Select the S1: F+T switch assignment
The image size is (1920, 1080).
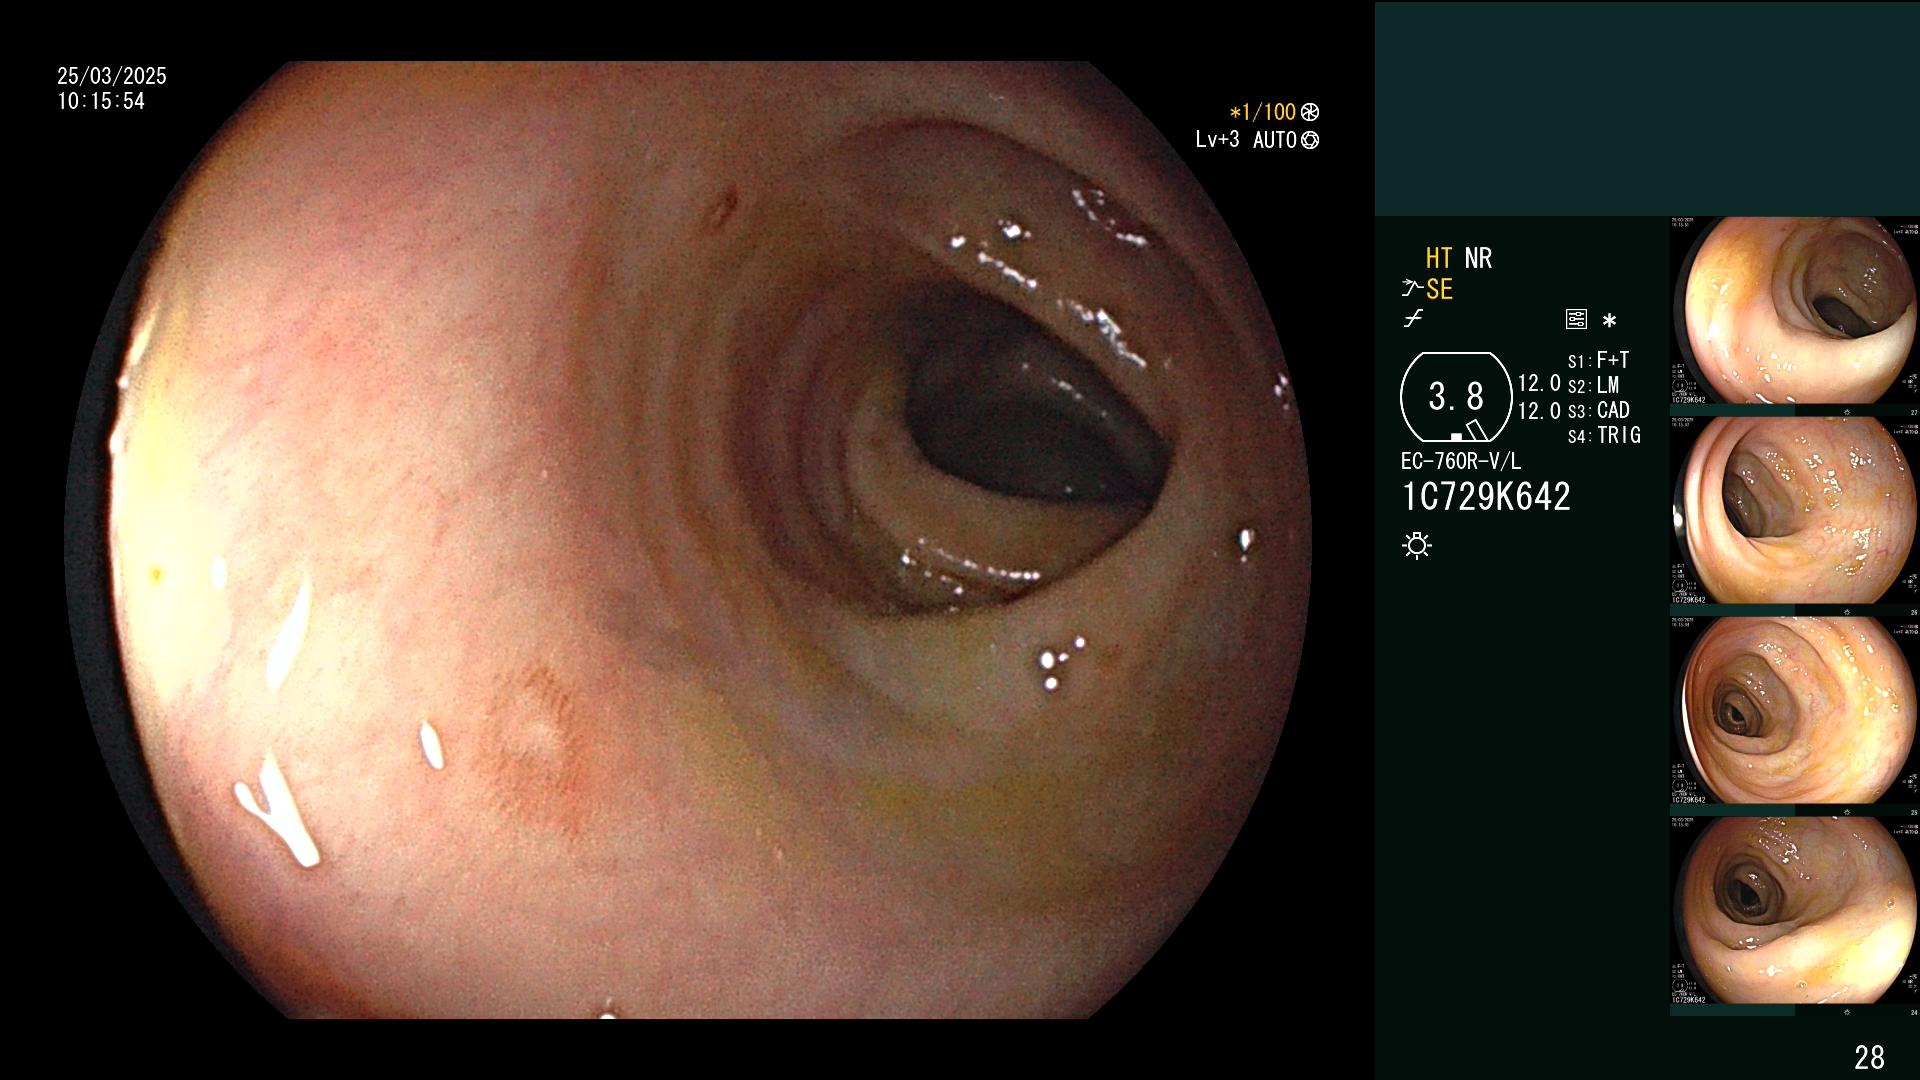pos(1598,360)
